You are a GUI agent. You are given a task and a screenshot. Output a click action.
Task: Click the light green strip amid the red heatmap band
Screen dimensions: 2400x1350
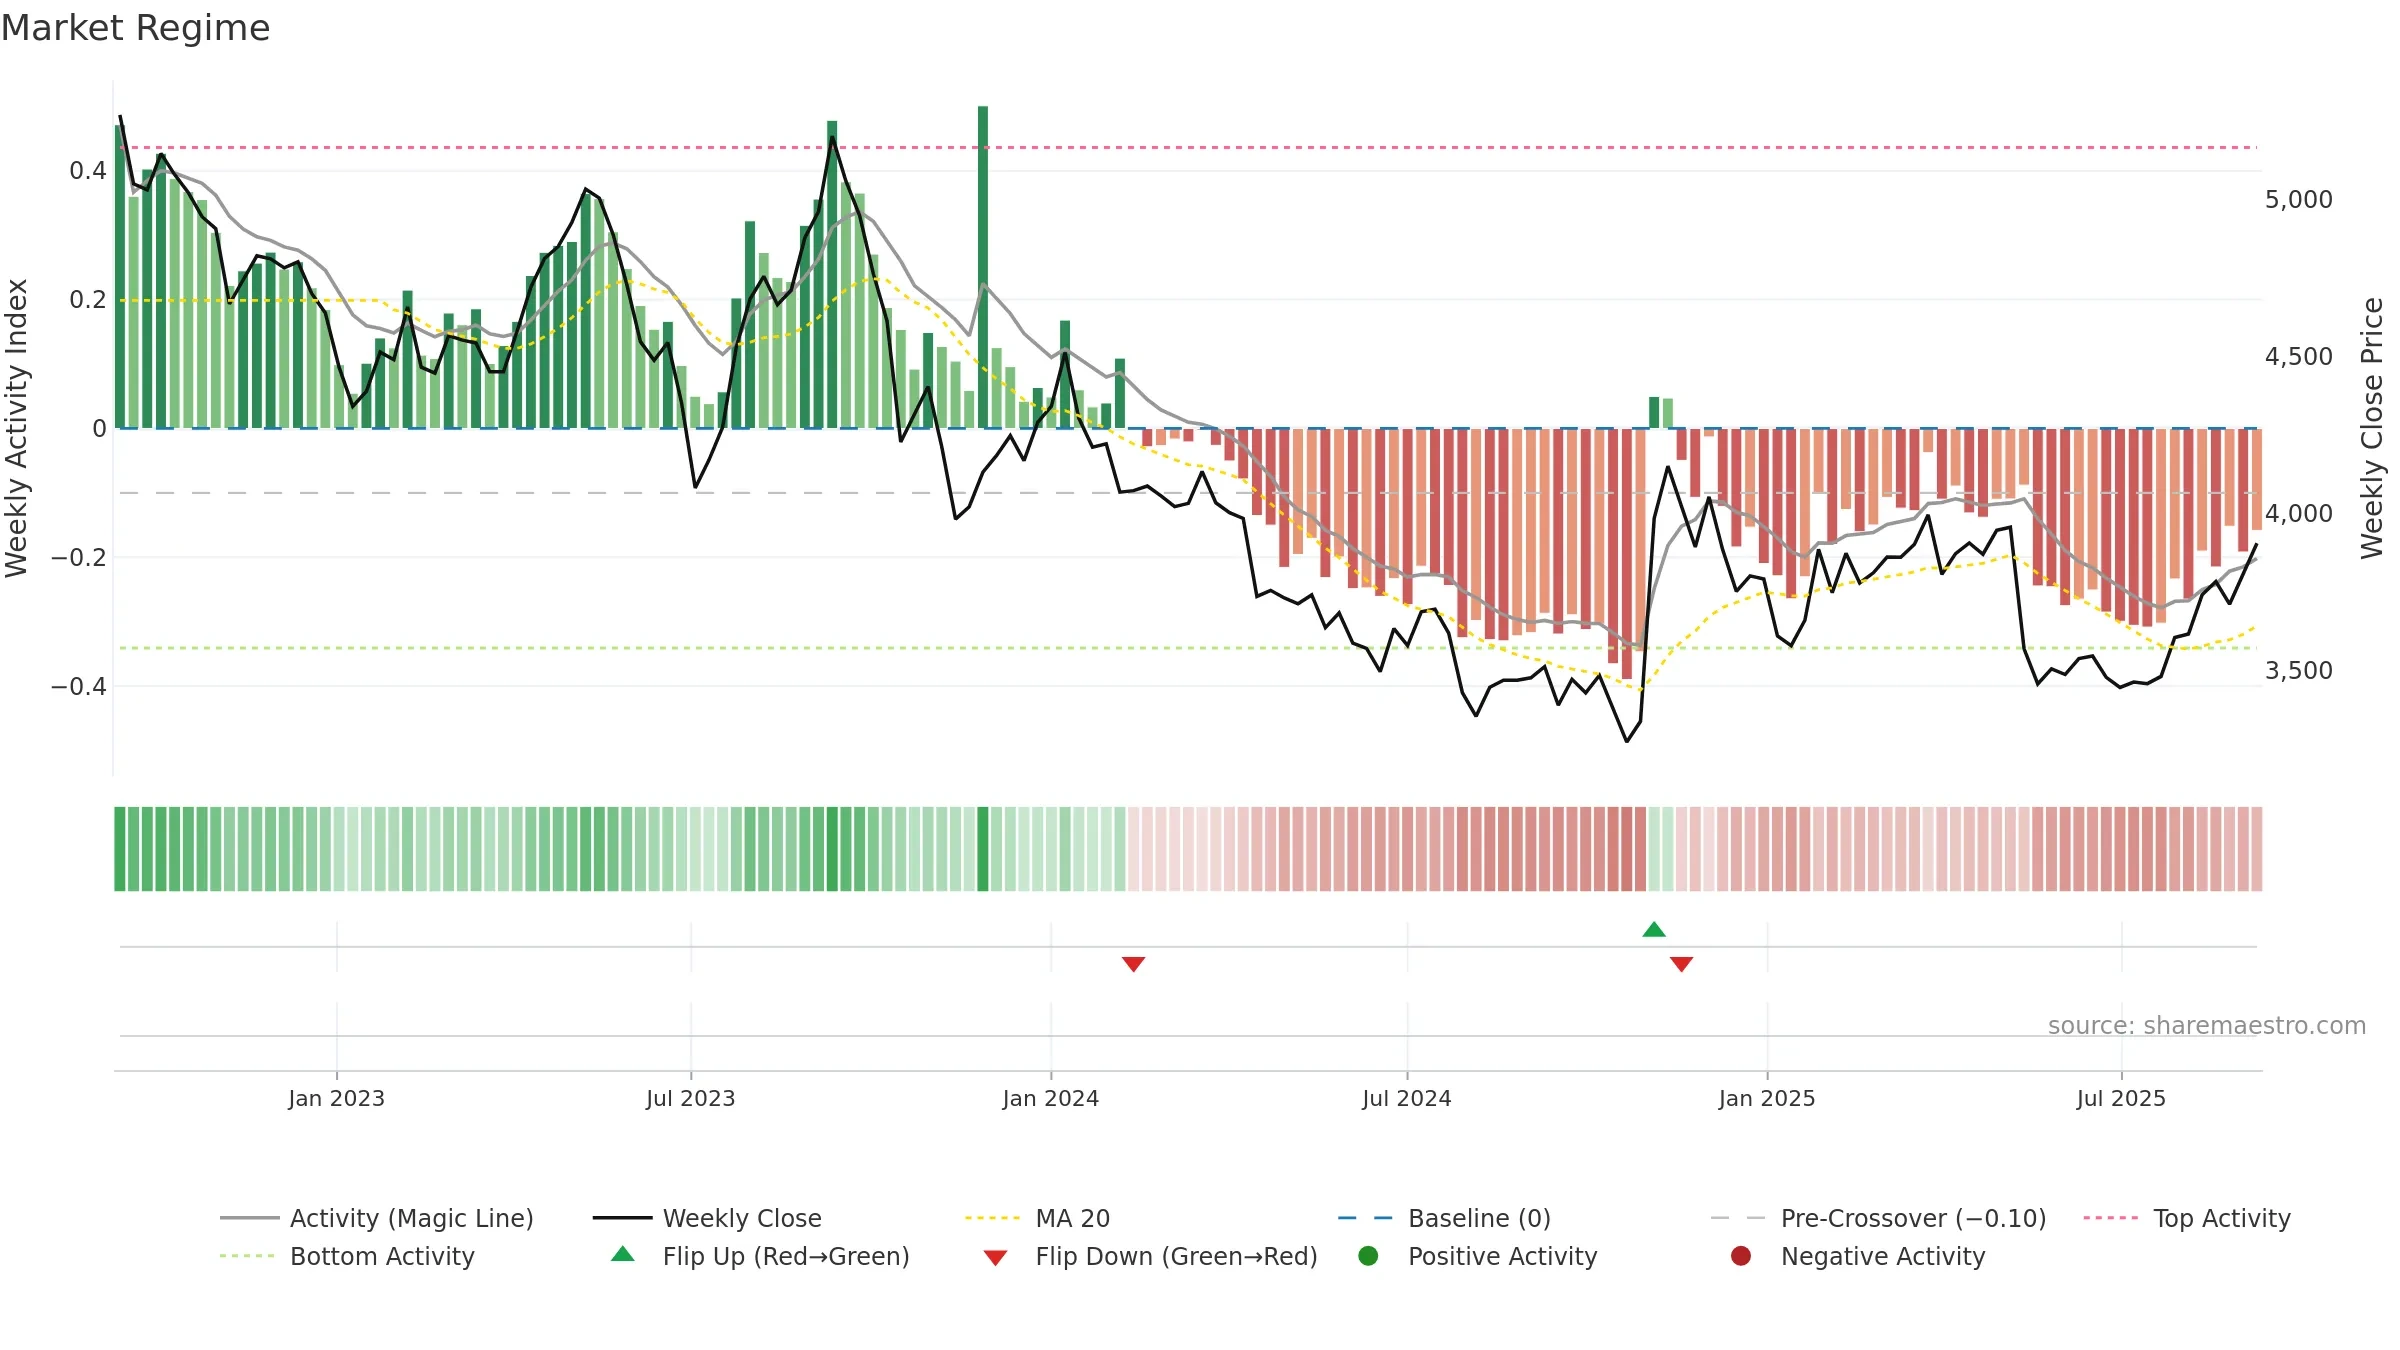(x=1661, y=849)
